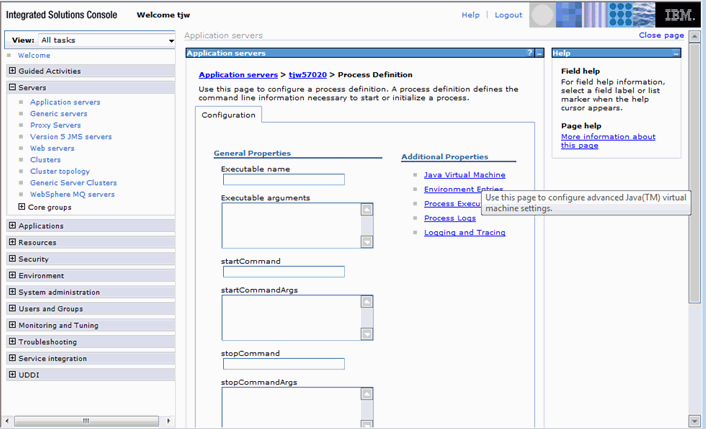Focus the stopCommandArgs text area
Screen dimensions: 706x429
(x=291, y=407)
